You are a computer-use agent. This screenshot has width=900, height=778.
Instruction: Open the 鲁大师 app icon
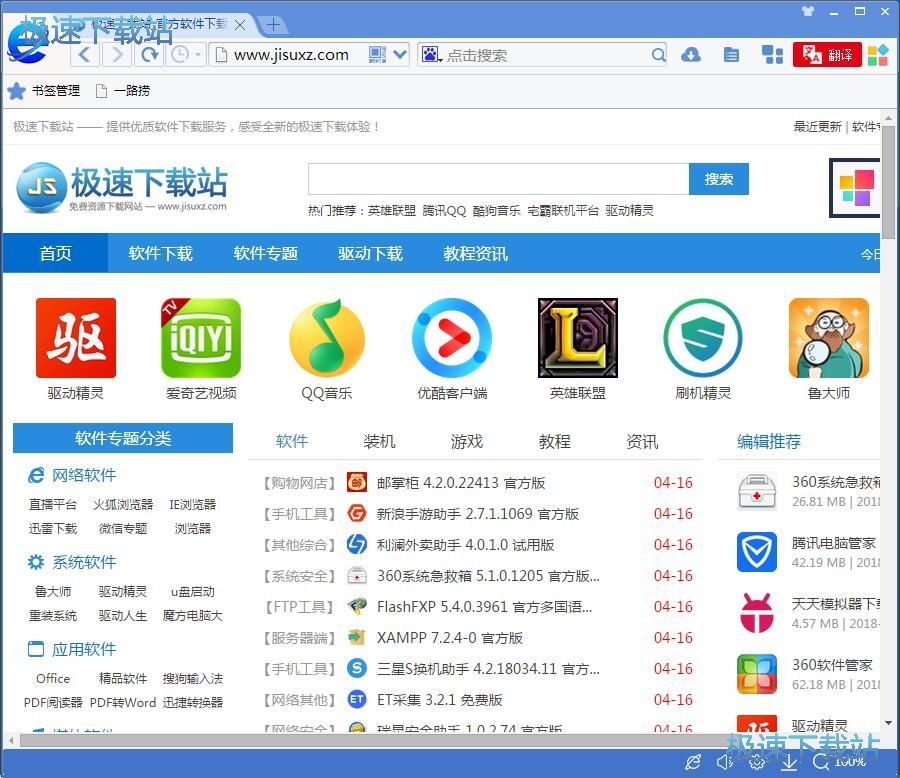[829, 338]
